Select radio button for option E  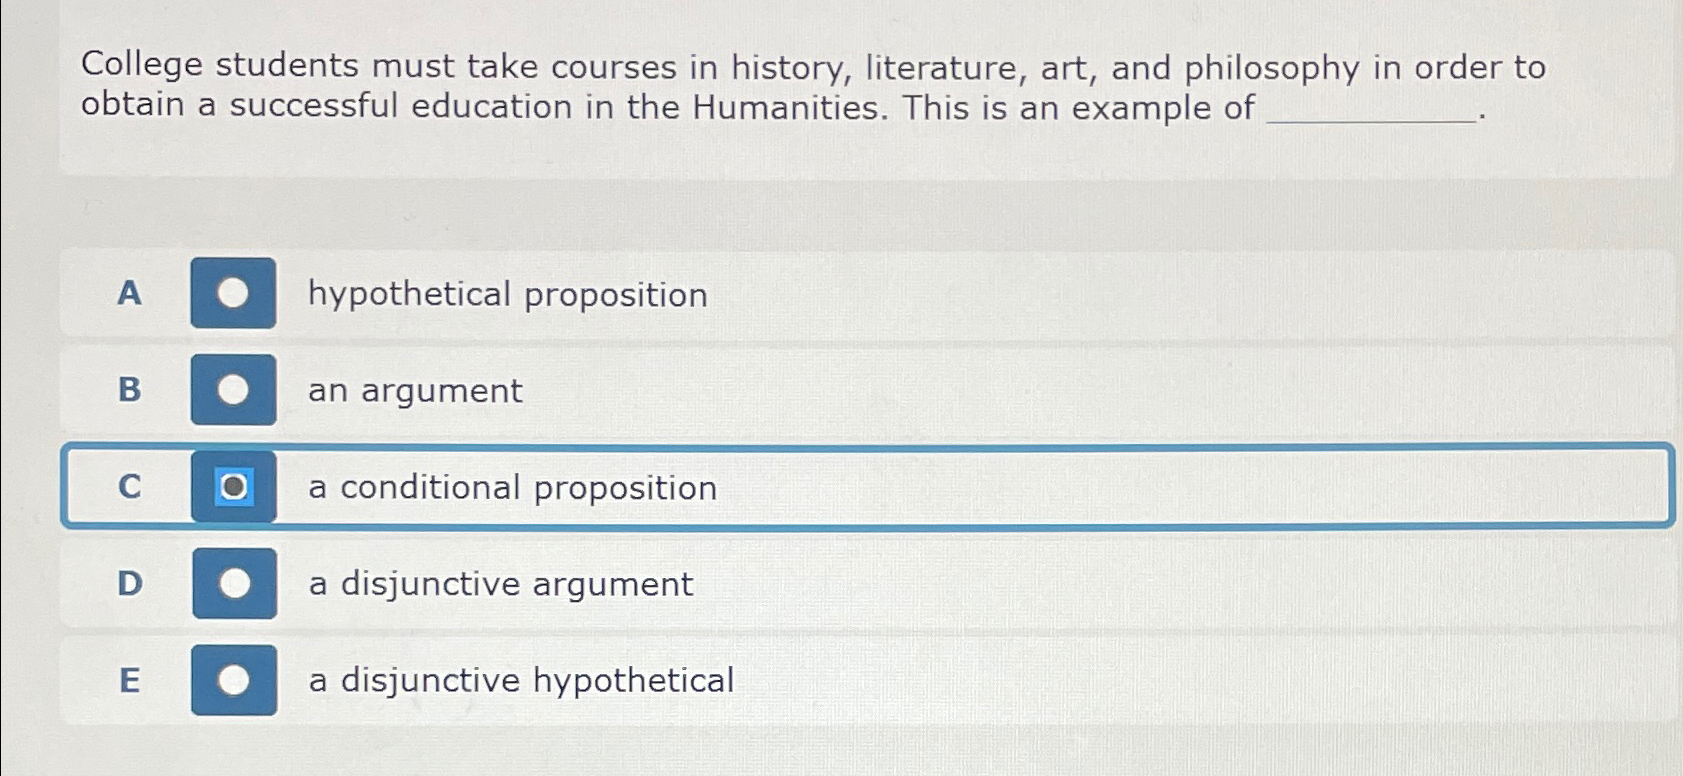pyautogui.click(x=232, y=680)
